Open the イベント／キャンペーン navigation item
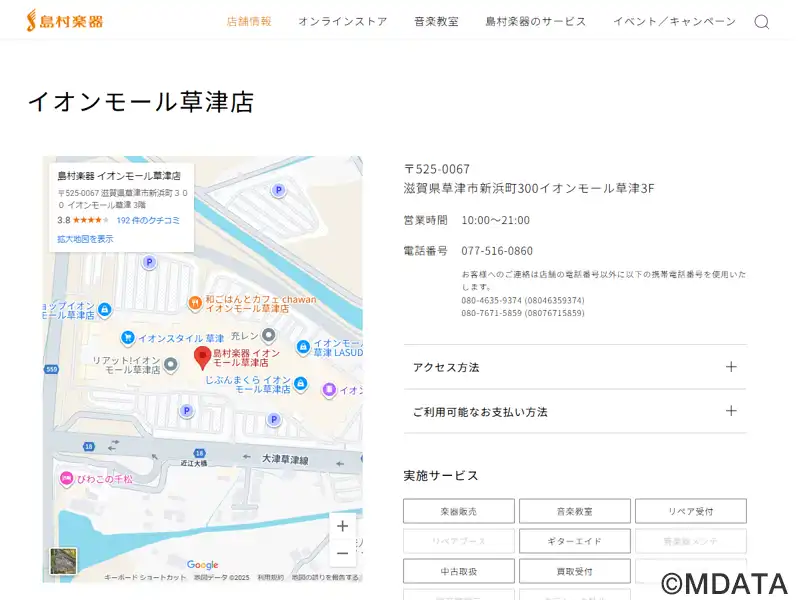 point(674,21)
